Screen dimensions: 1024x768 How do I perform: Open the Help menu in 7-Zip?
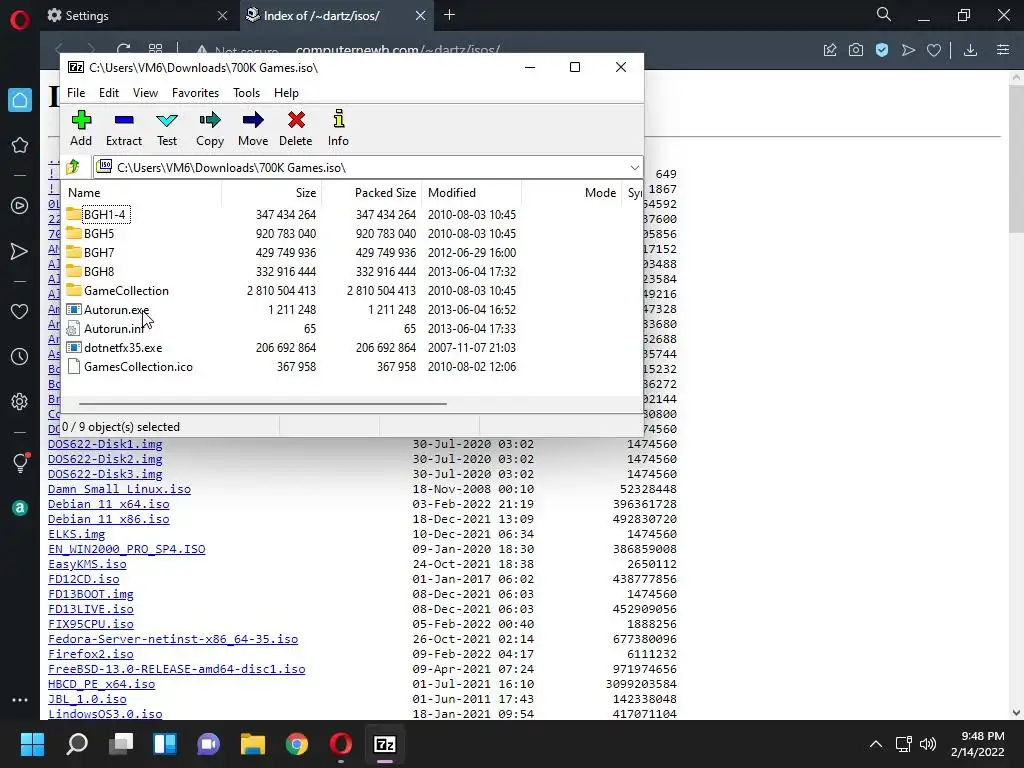286,93
